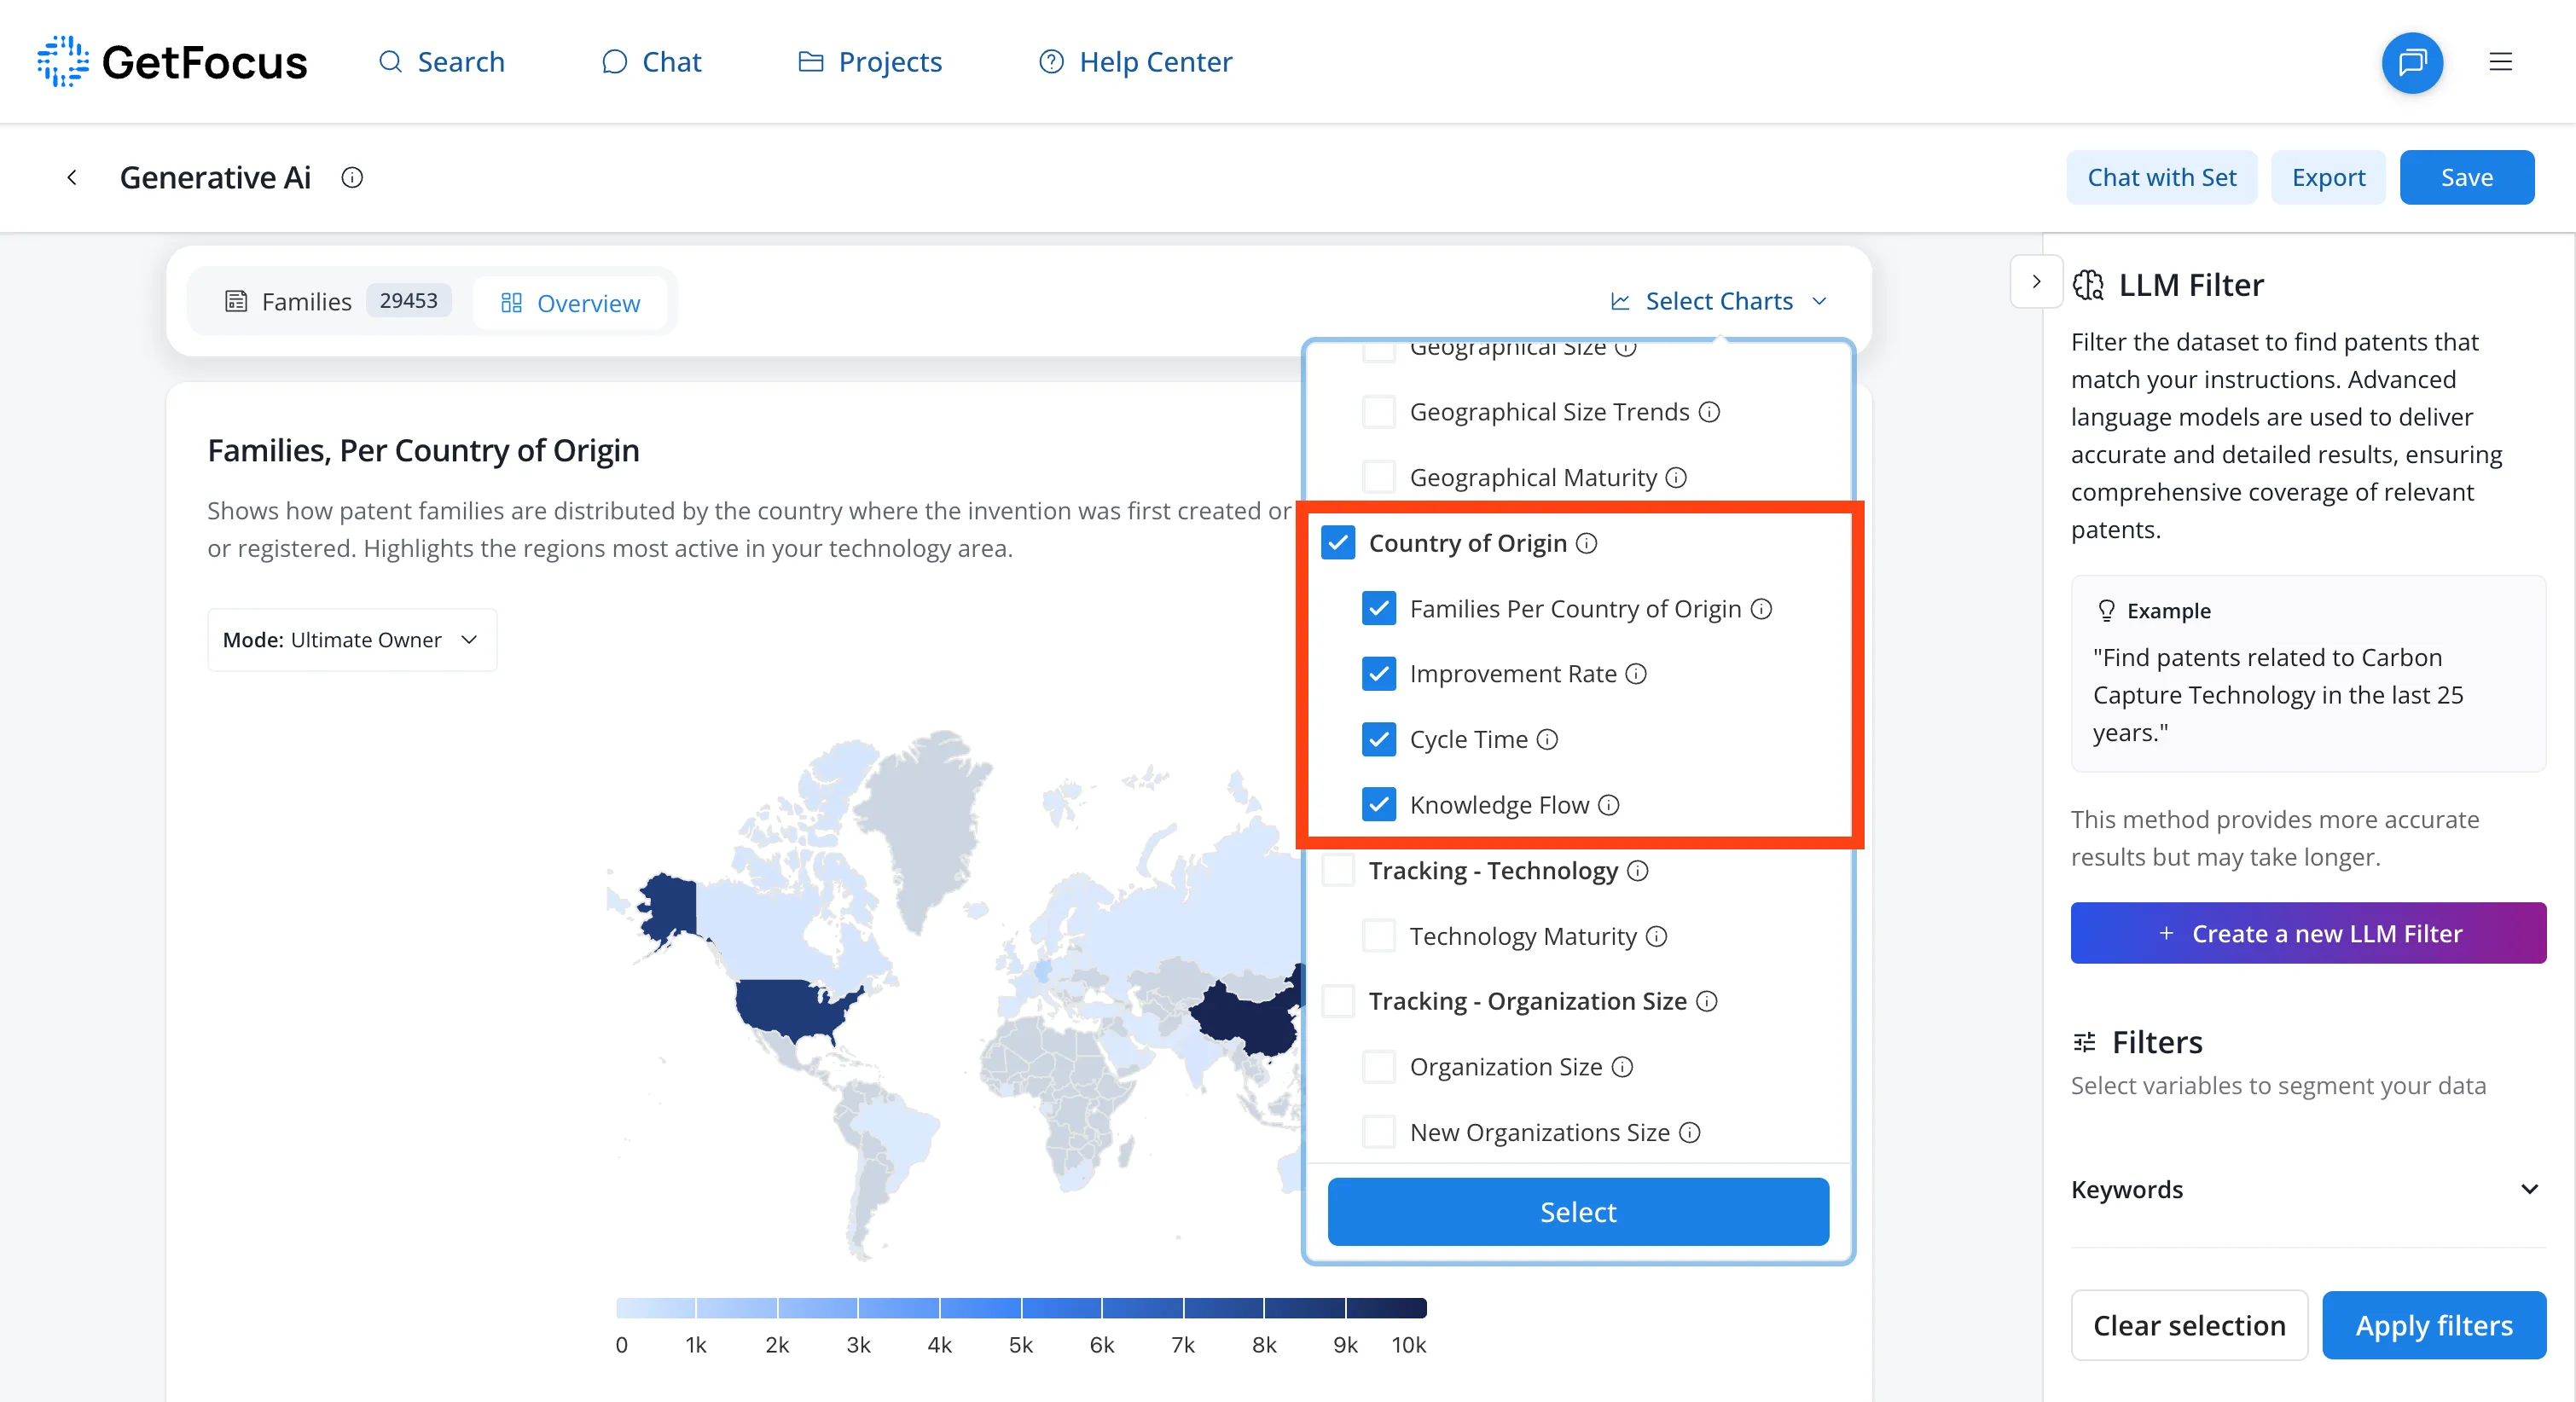Open Projects in top navigation
Viewport: 2576px width, 1402px height.
[x=870, y=62]
